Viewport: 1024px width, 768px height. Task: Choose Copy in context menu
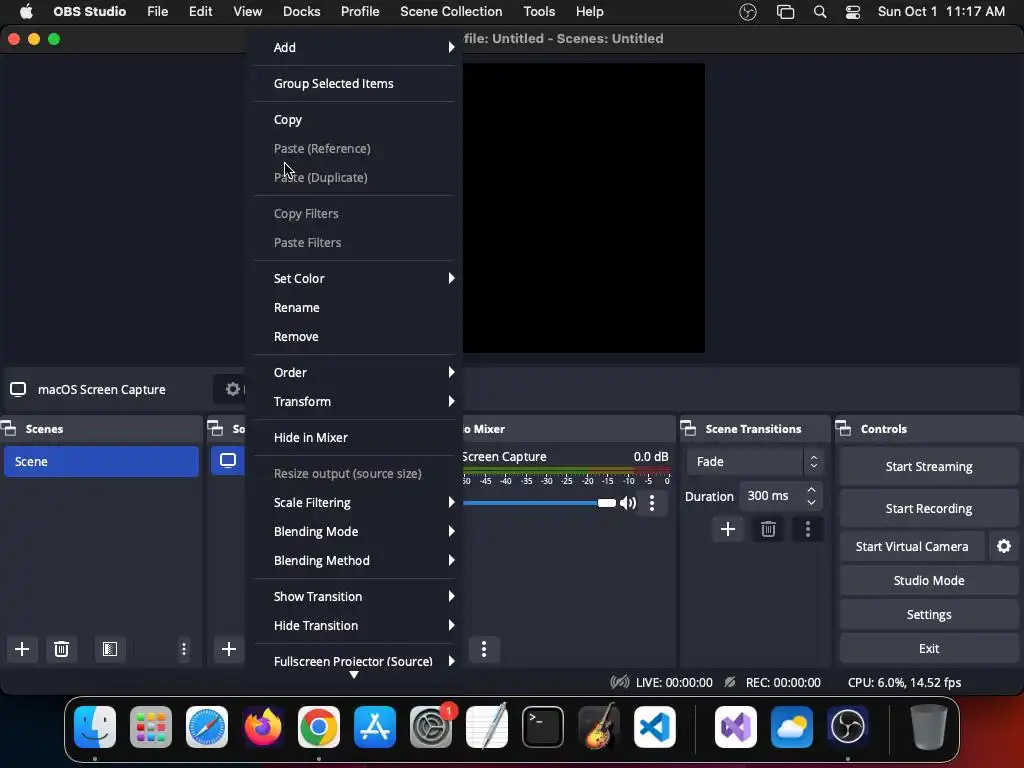point(354,120)
